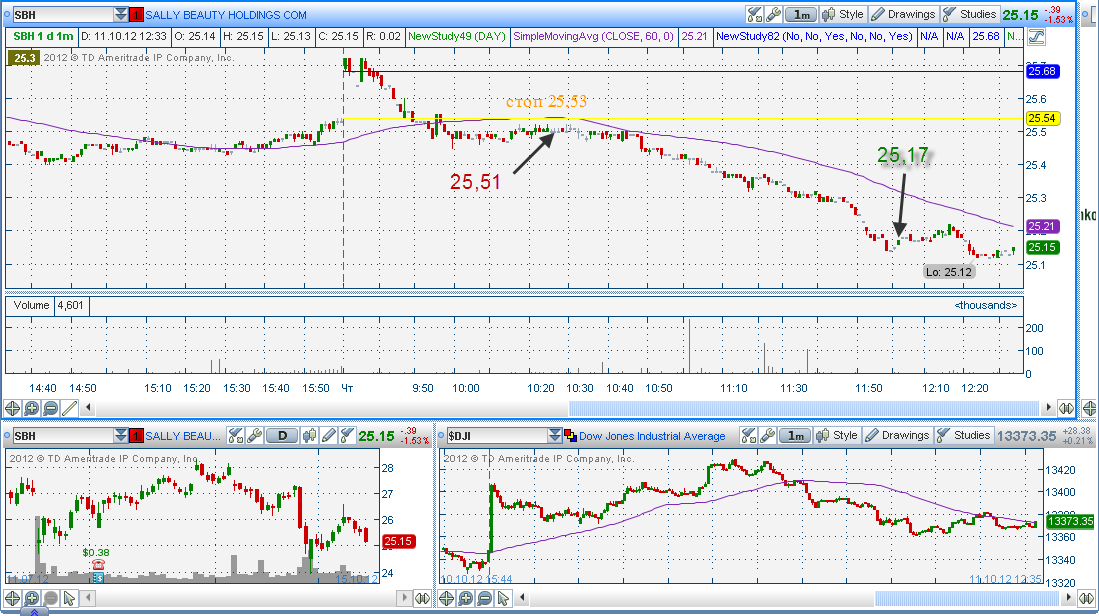Image resolution: width=1099 pixels, height=616 pixels.
Task: Click expand time axis arrows on main chart
Action: point(1066,408)
